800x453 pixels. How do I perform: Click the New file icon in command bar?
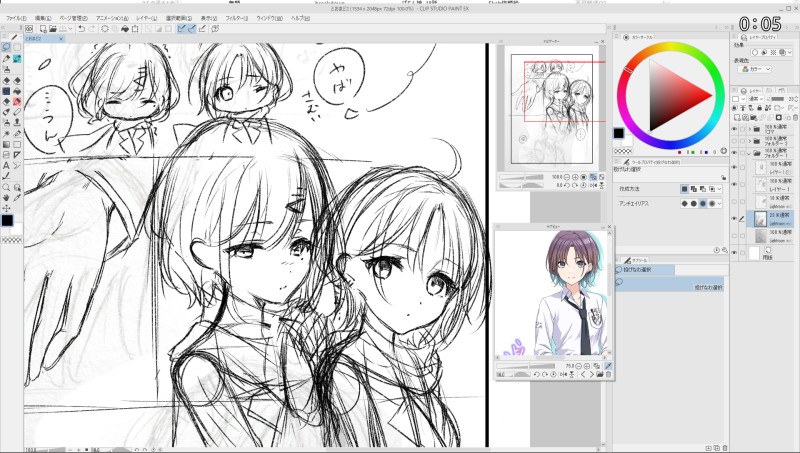pos(43,29)
